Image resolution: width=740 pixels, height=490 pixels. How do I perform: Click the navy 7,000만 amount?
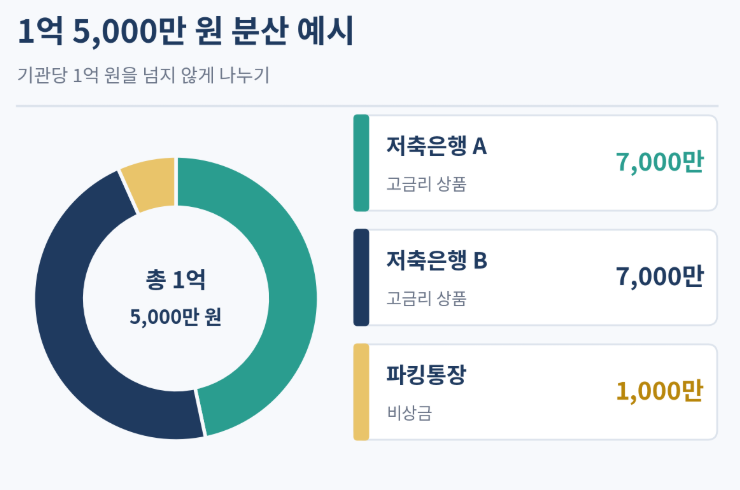[659, 277]
